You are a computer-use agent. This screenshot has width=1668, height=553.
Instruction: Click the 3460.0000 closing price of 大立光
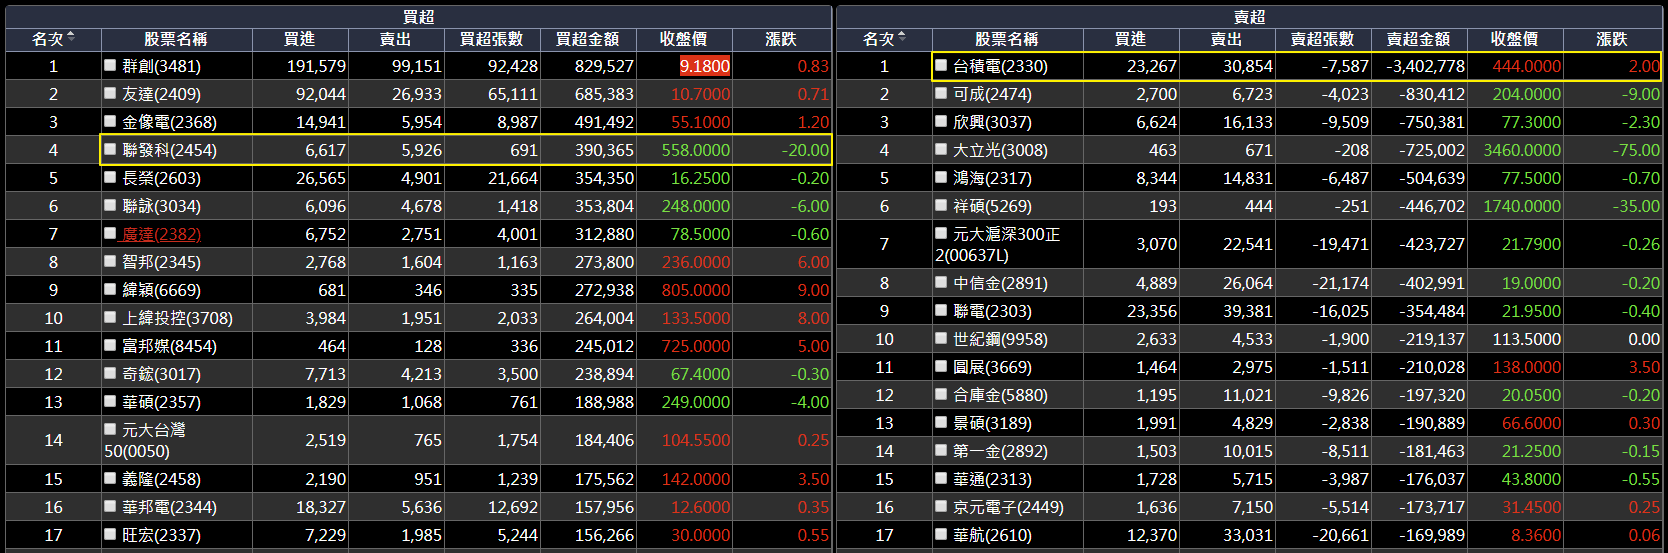pos(1521,150)
